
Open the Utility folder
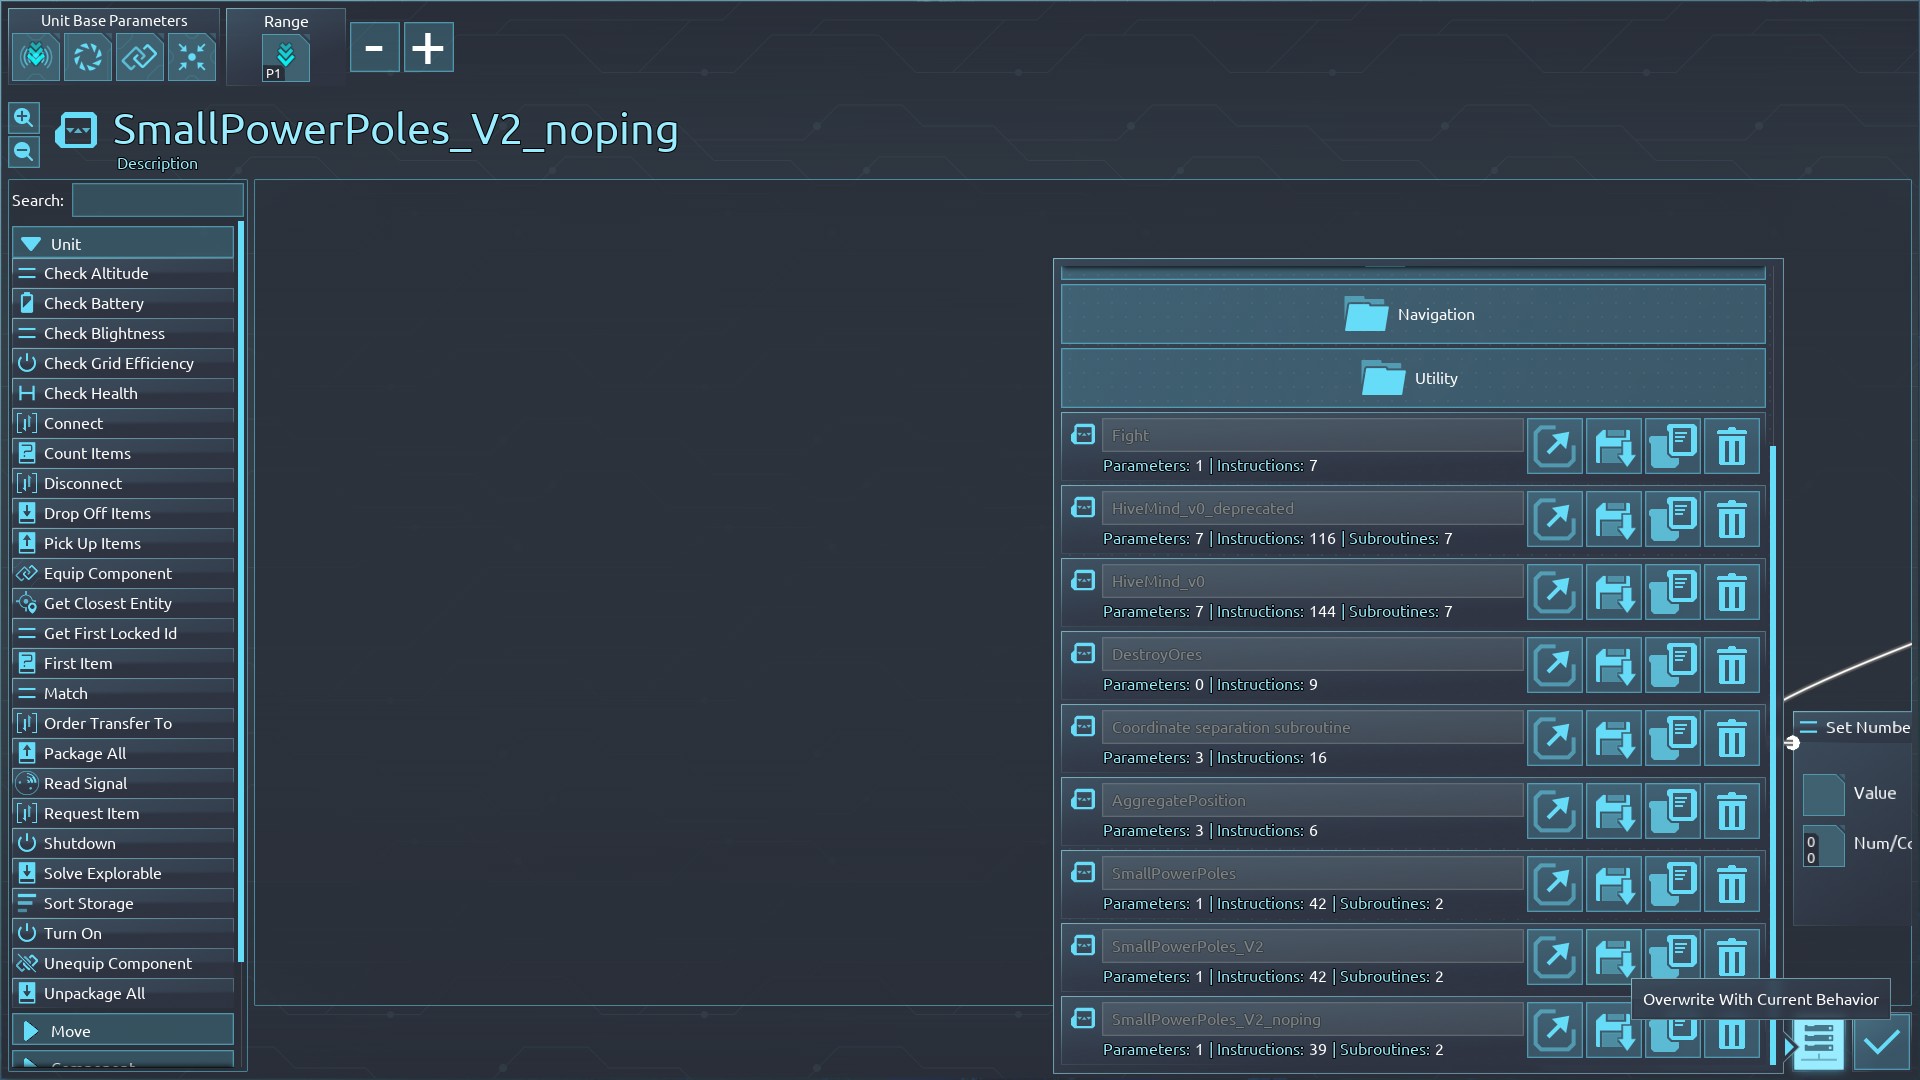(x=1412, y=378)
